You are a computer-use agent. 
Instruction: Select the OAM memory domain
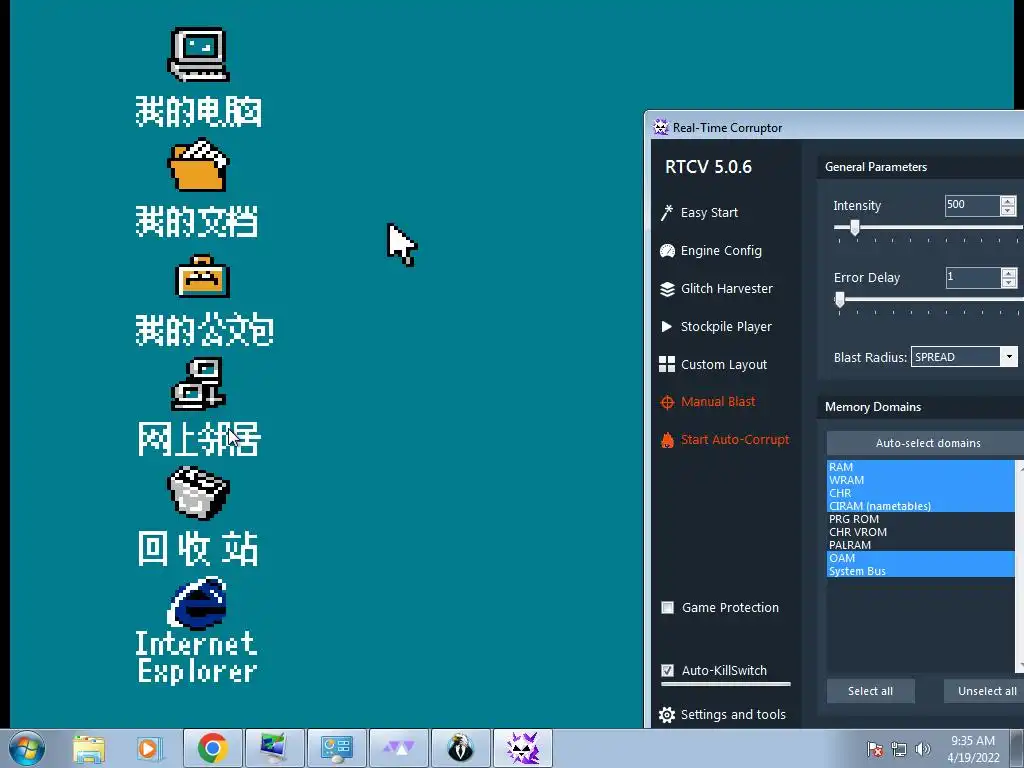[x=921, y=558]
